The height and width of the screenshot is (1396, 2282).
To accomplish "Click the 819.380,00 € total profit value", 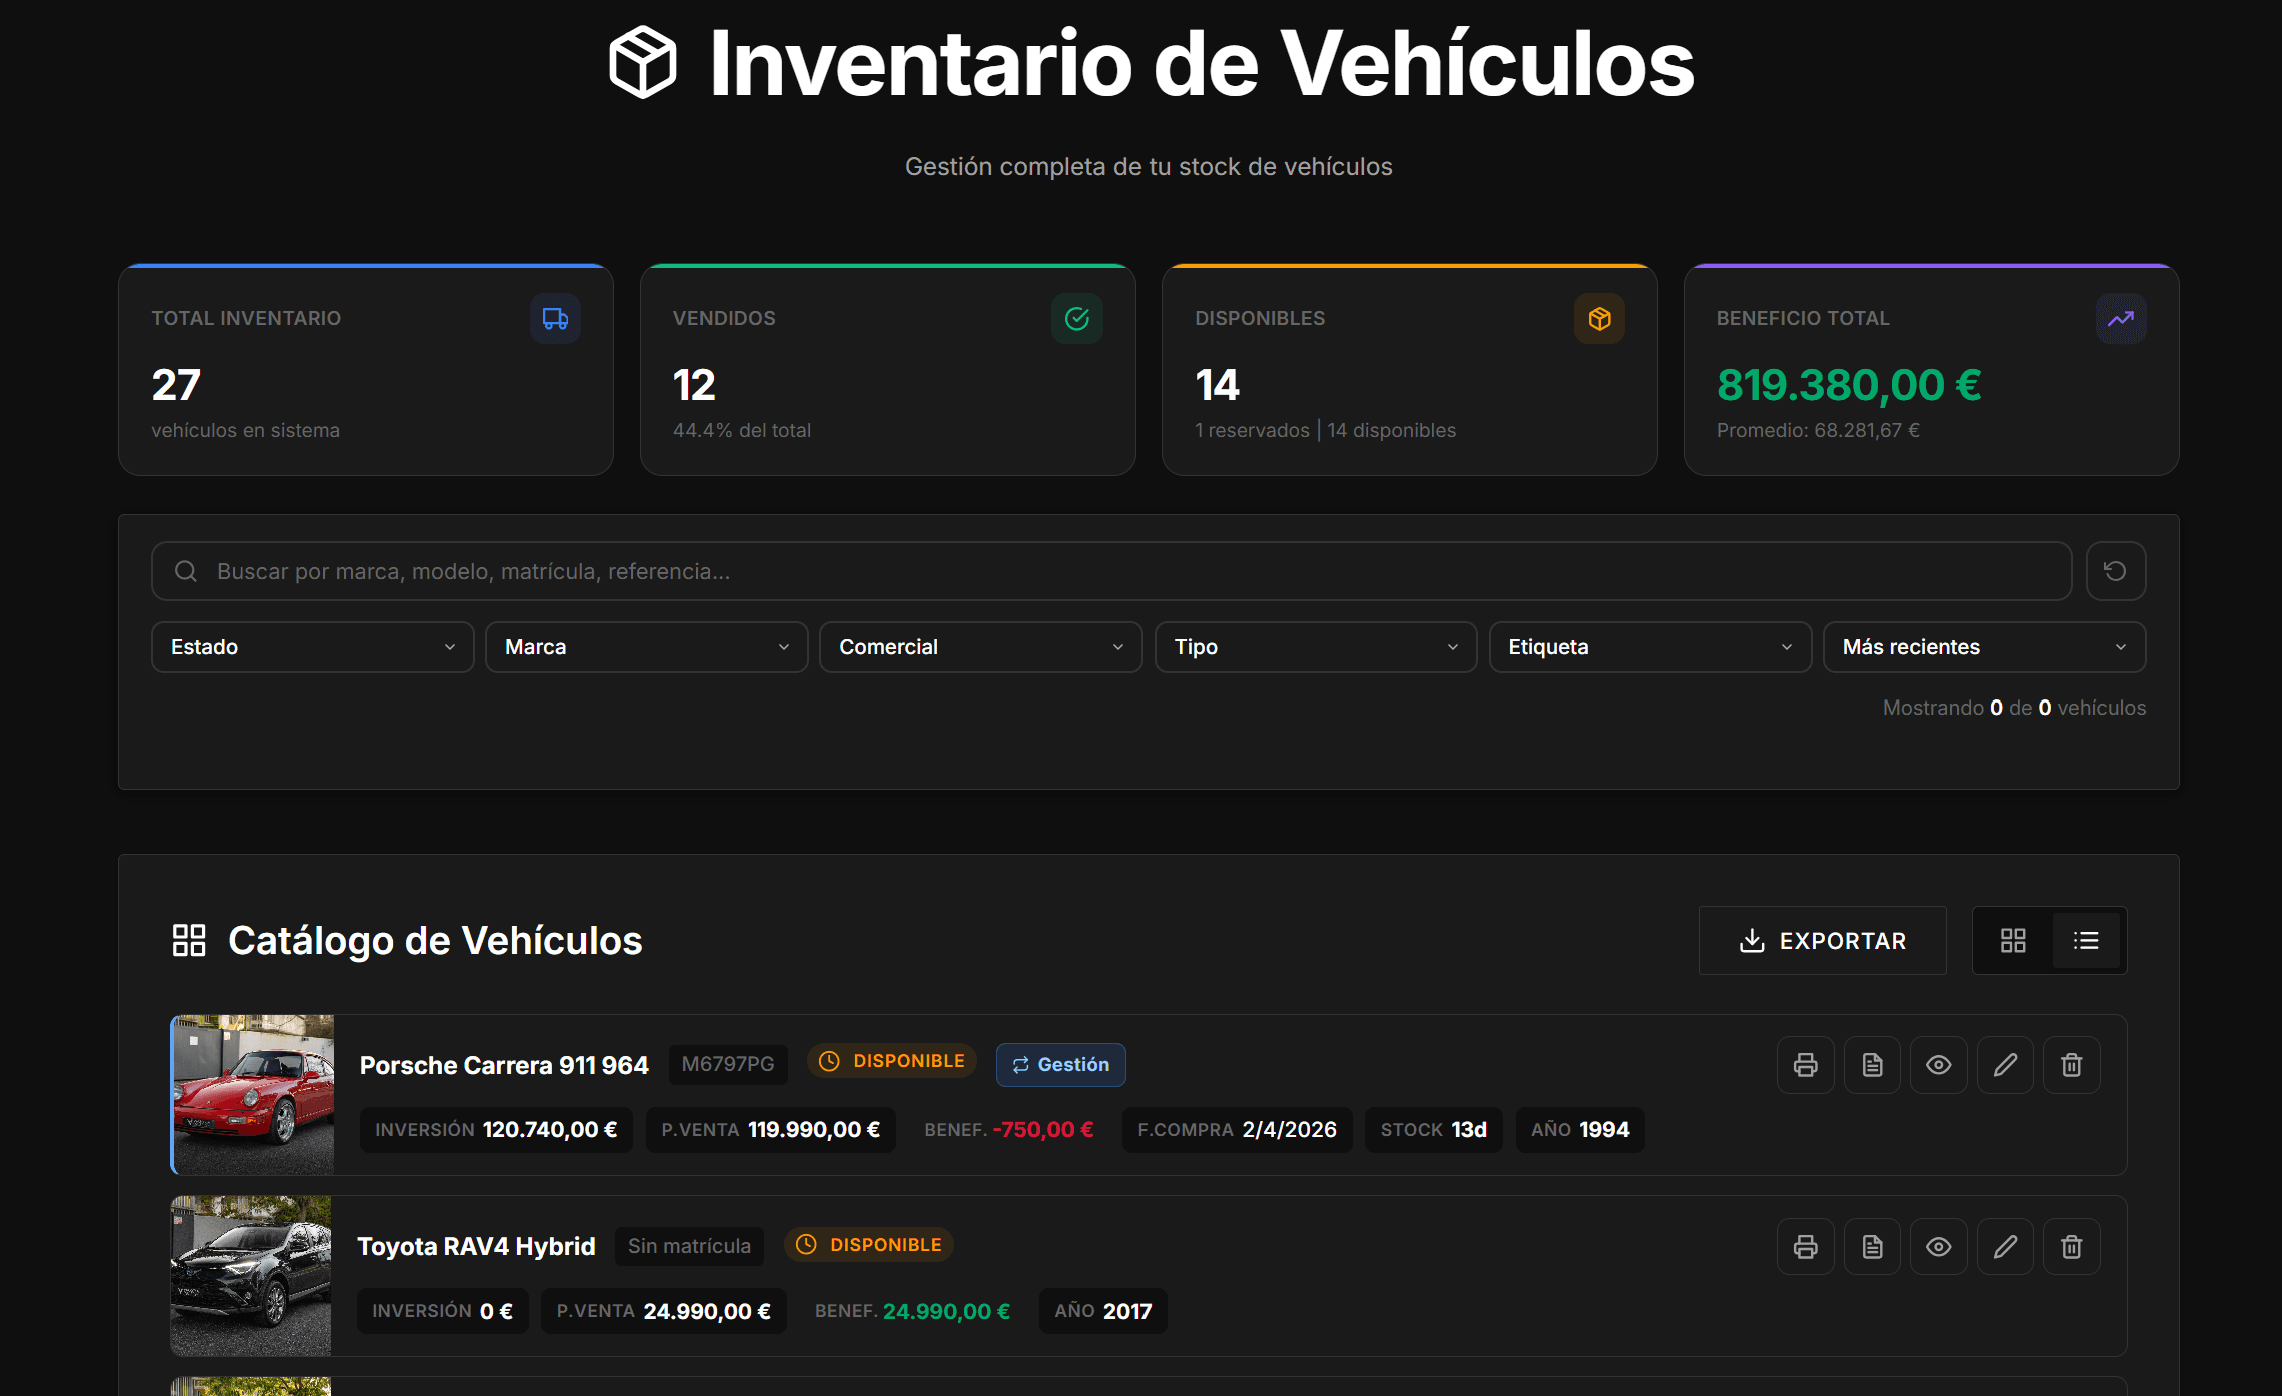I will 1849,385.
